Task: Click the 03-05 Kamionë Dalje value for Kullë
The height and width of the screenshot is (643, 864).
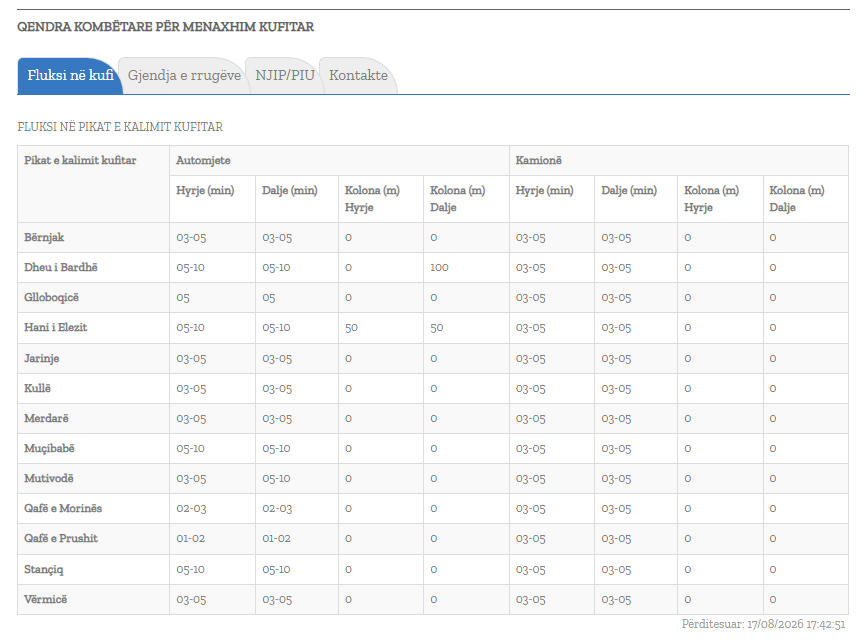Action: 616,388
